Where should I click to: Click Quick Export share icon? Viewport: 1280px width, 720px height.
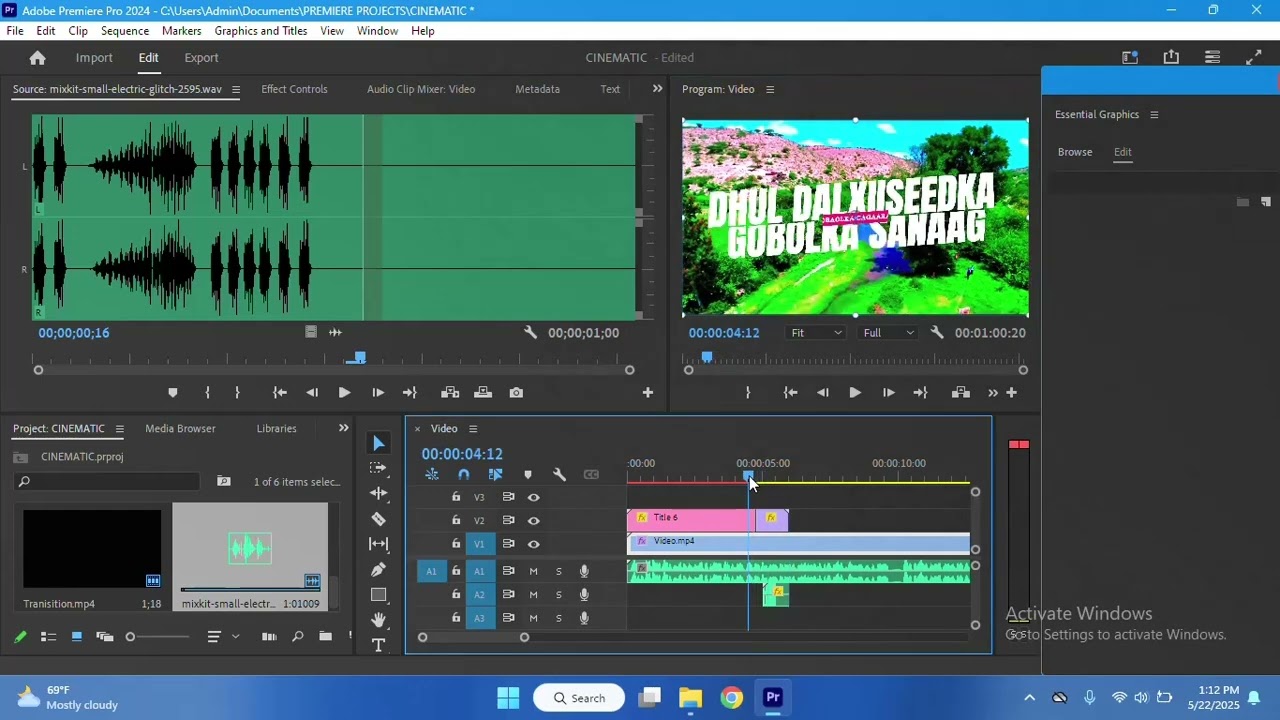coord(1171,58)
